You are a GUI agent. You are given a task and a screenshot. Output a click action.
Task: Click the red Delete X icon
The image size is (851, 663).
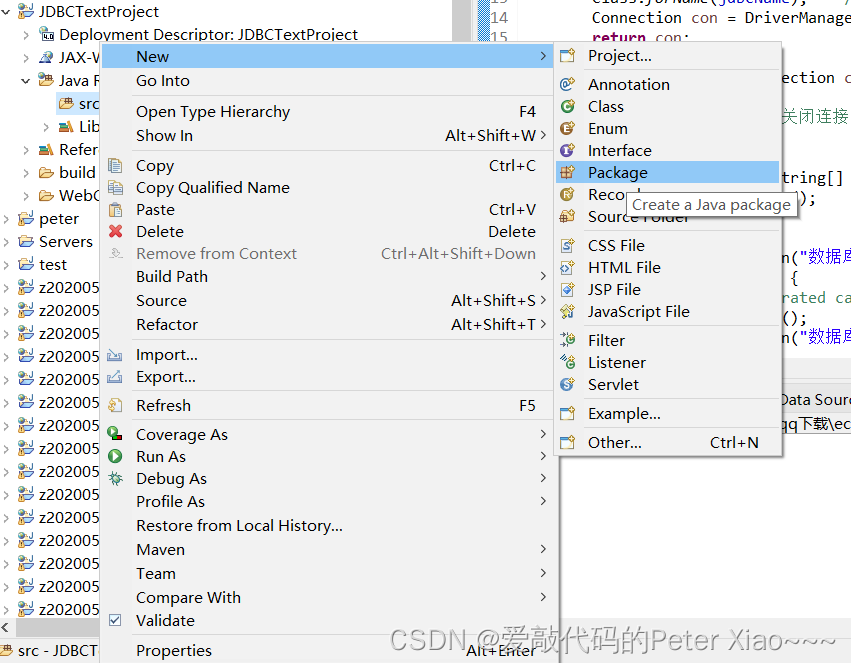click(x=115, y=232)
